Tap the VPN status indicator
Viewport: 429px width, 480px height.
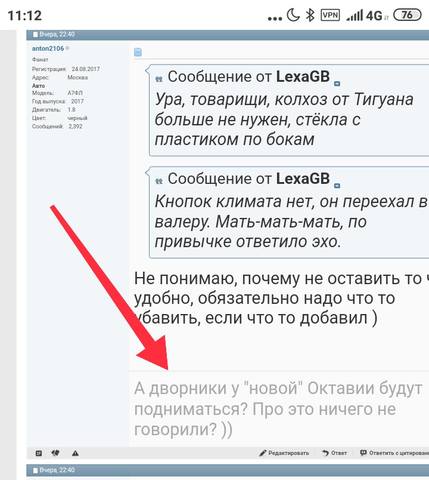tap(330, 15)
